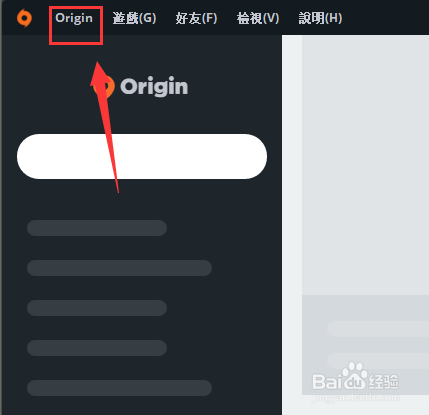This screenshot has height=415, width=429.
Task: Select the first sidebar placeholder item
Action: 97,228
